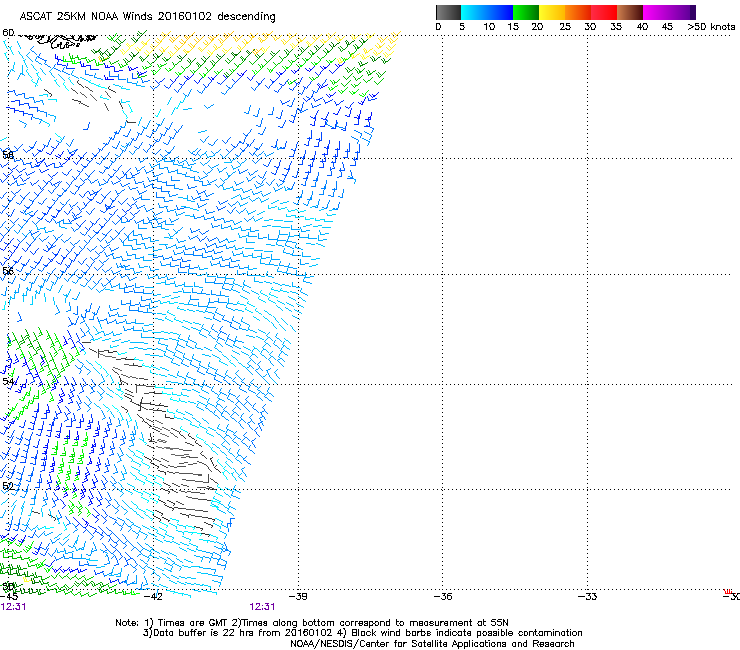
Task: Click the longitude label '-39'
Action: (x=297, y=597)
